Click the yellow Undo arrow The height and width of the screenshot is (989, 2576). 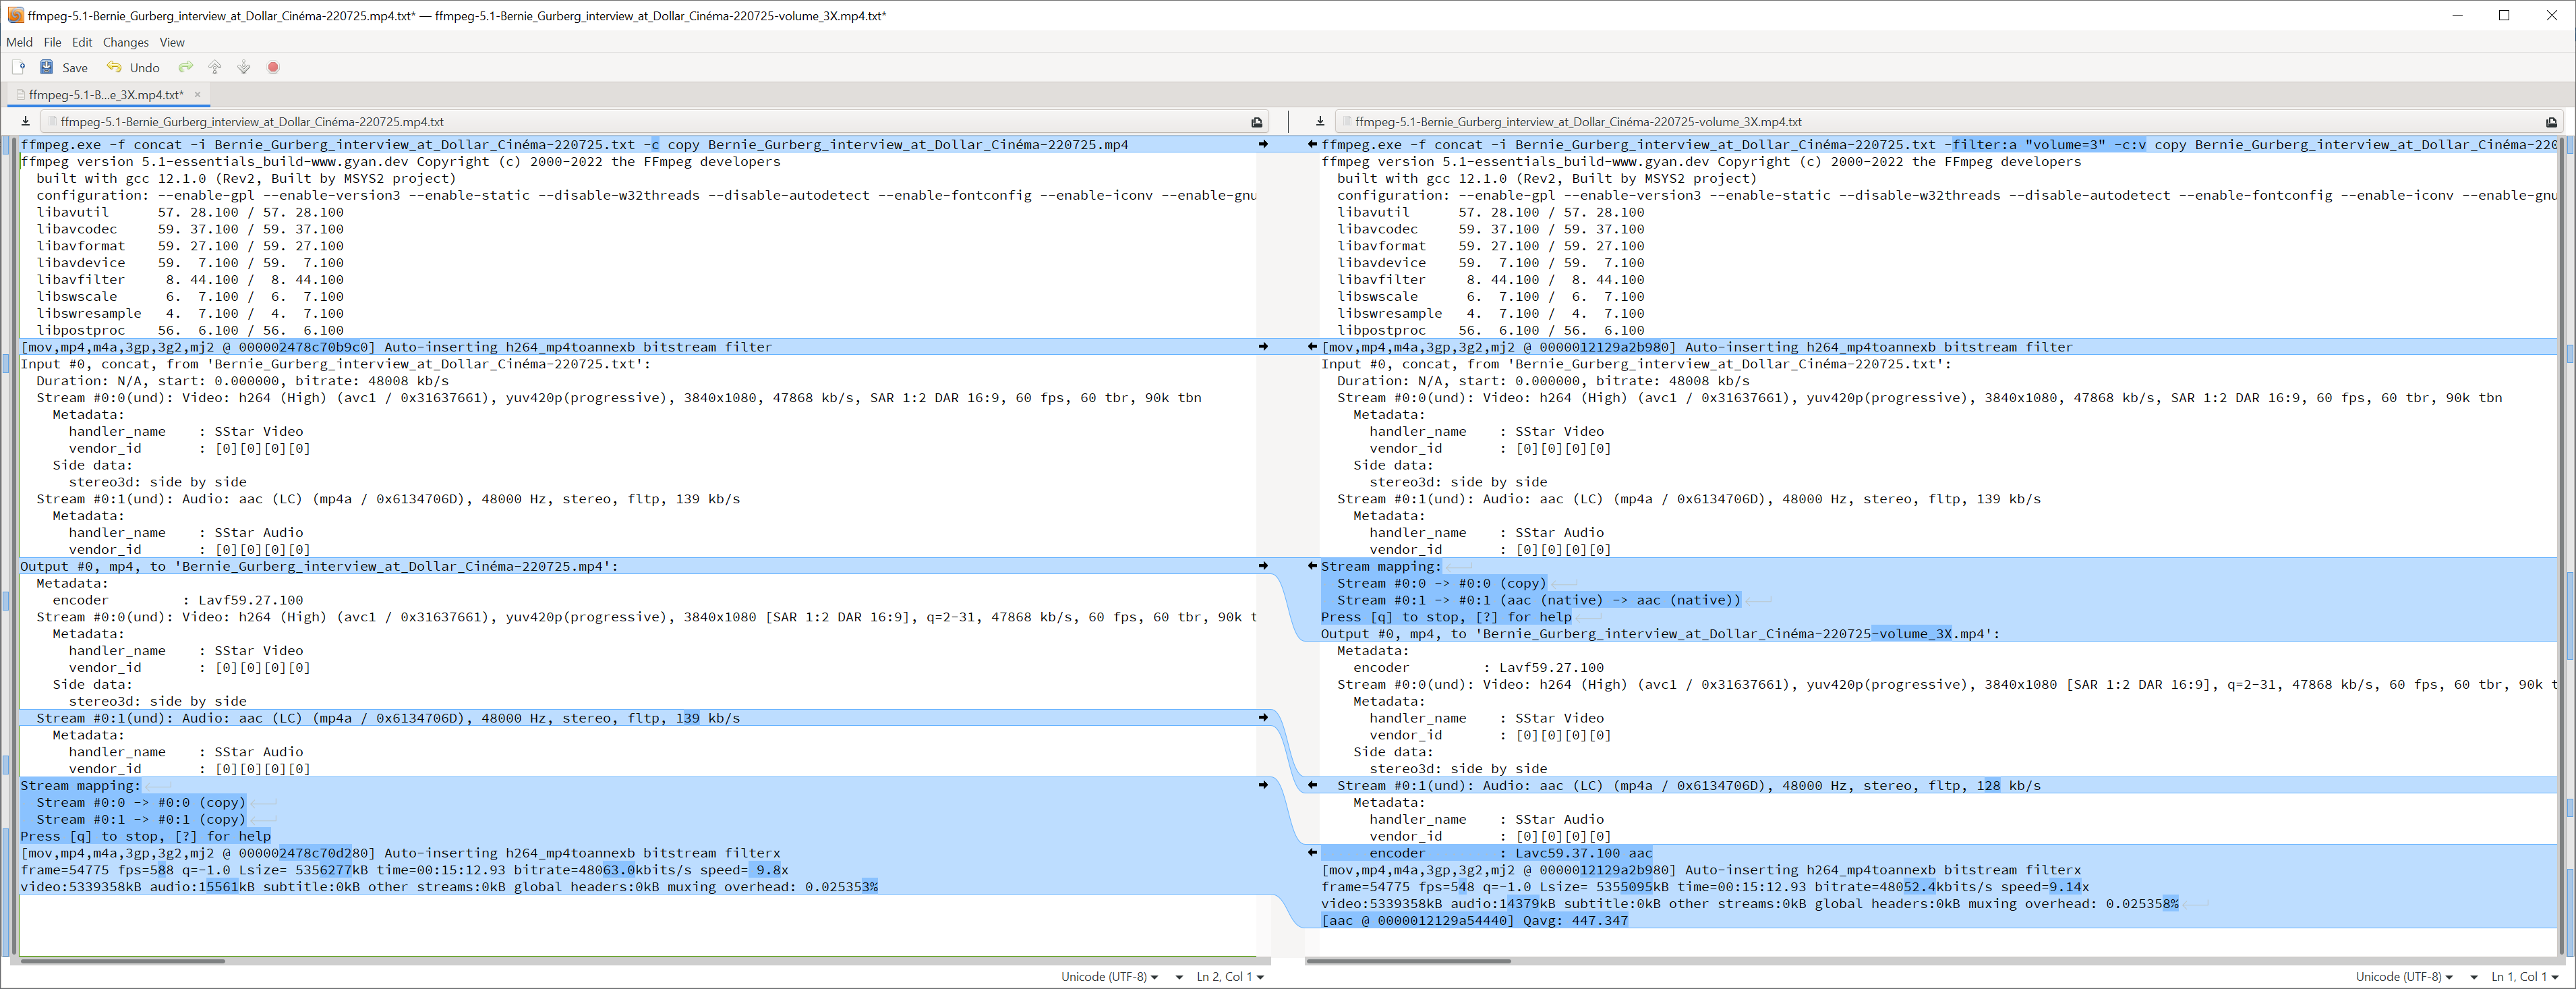[x=114, y=67]
